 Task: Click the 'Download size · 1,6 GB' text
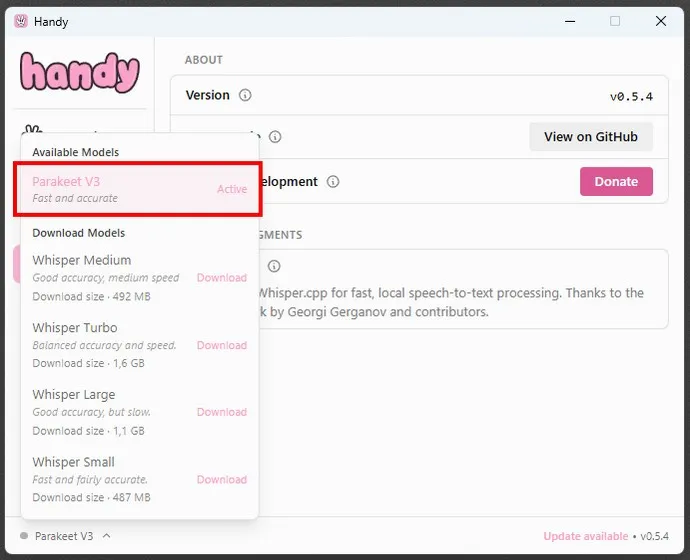[x=88, y=363]
